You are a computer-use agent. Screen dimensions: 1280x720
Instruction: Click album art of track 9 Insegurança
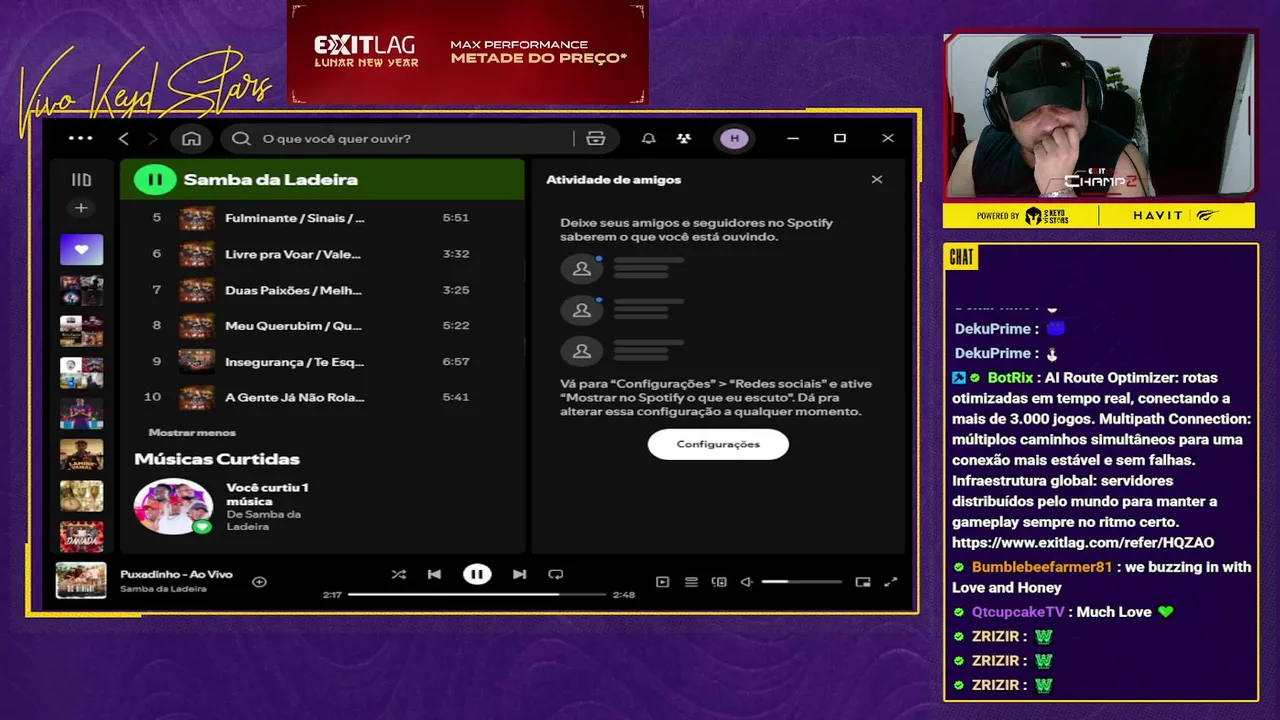pos(196,362)
